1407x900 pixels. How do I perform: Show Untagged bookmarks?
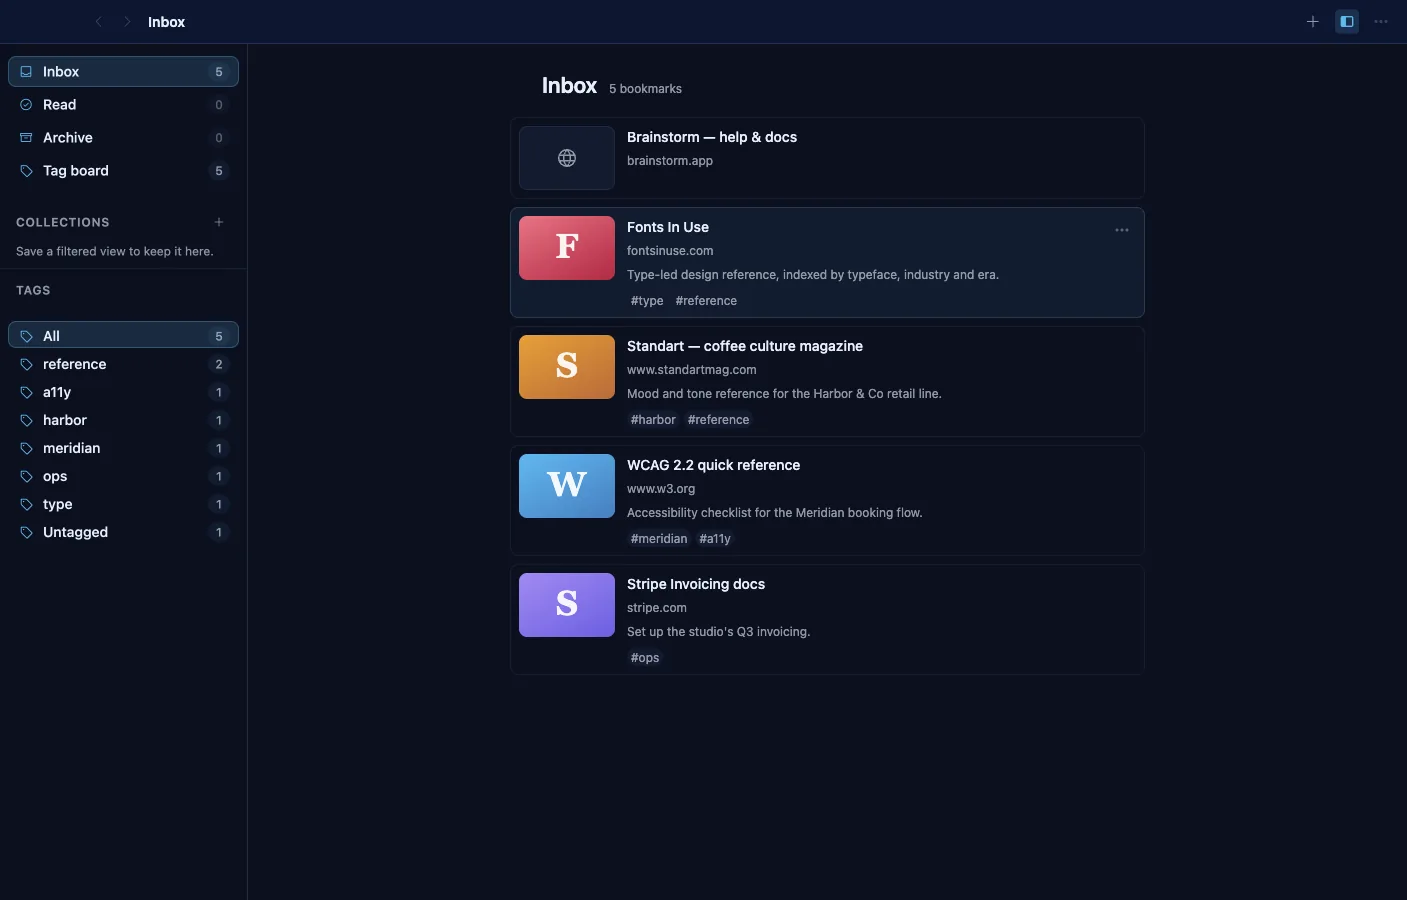pos(123,532)
